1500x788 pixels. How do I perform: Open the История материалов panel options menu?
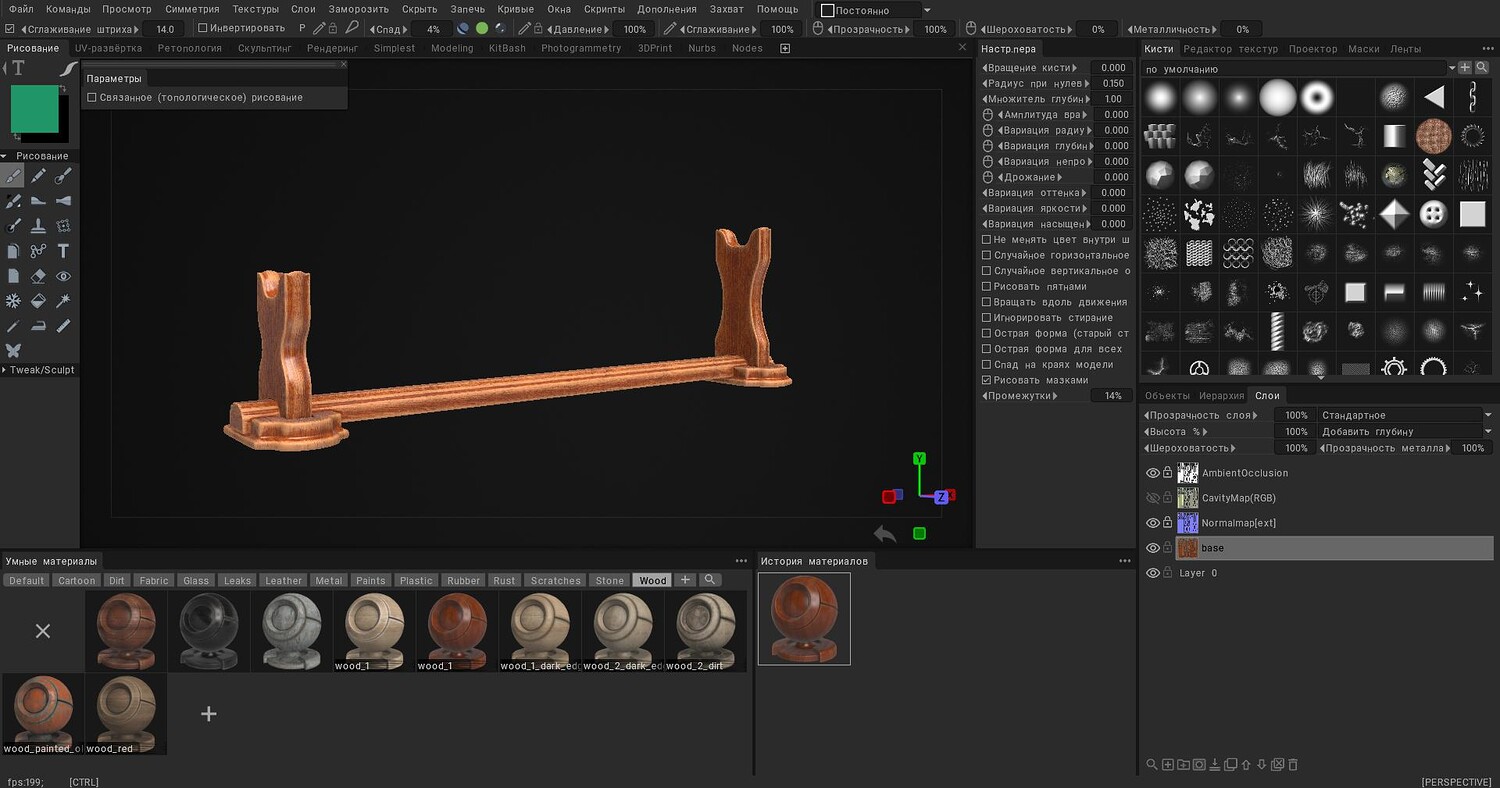pos(1124,561)
